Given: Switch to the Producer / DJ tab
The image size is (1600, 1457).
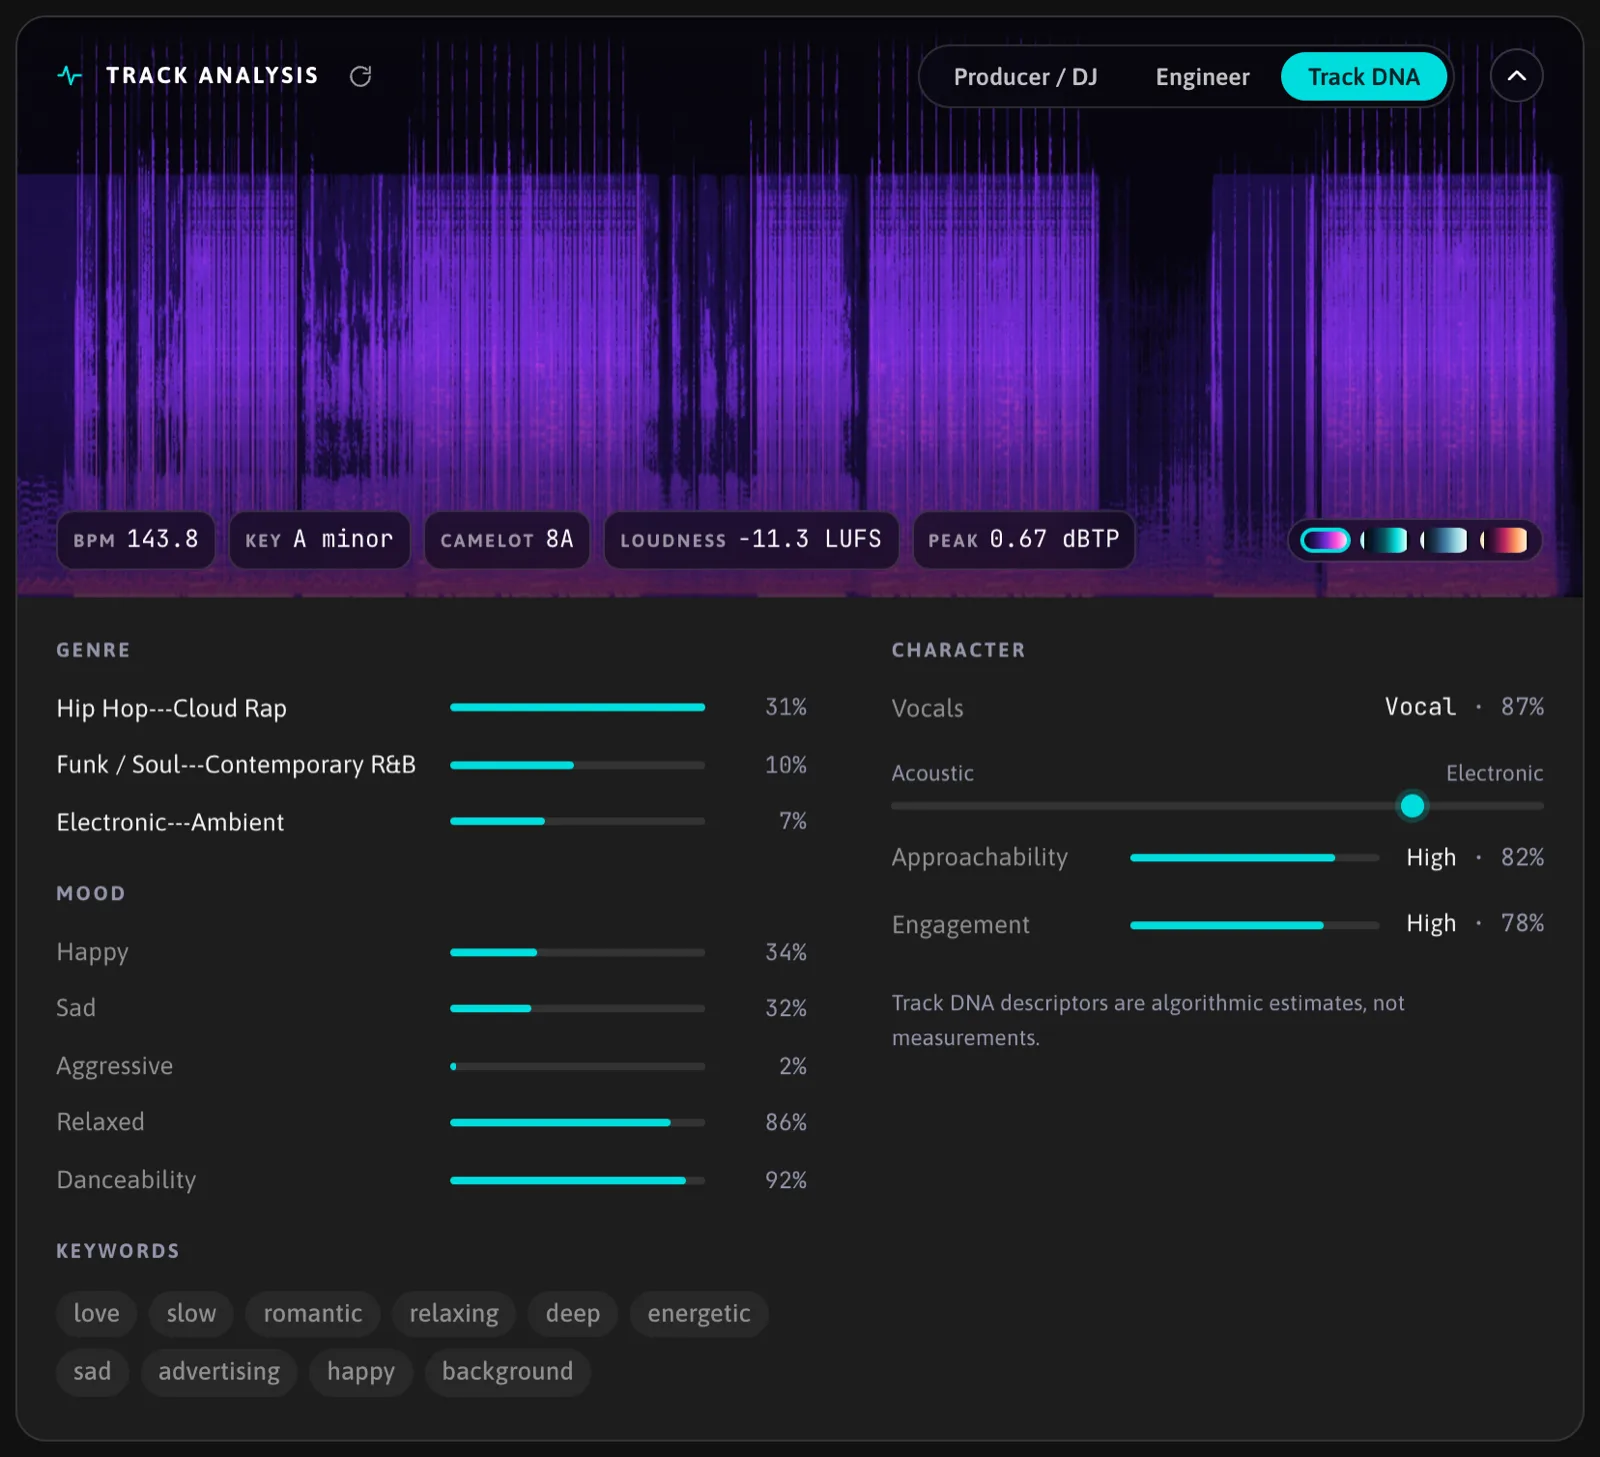Looking at the screenshot, I should tap(1025, 77).
